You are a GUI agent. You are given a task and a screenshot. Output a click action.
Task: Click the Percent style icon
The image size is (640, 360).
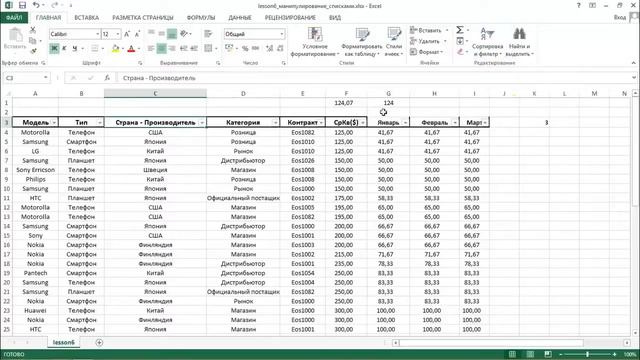click(x=245, y=49)
